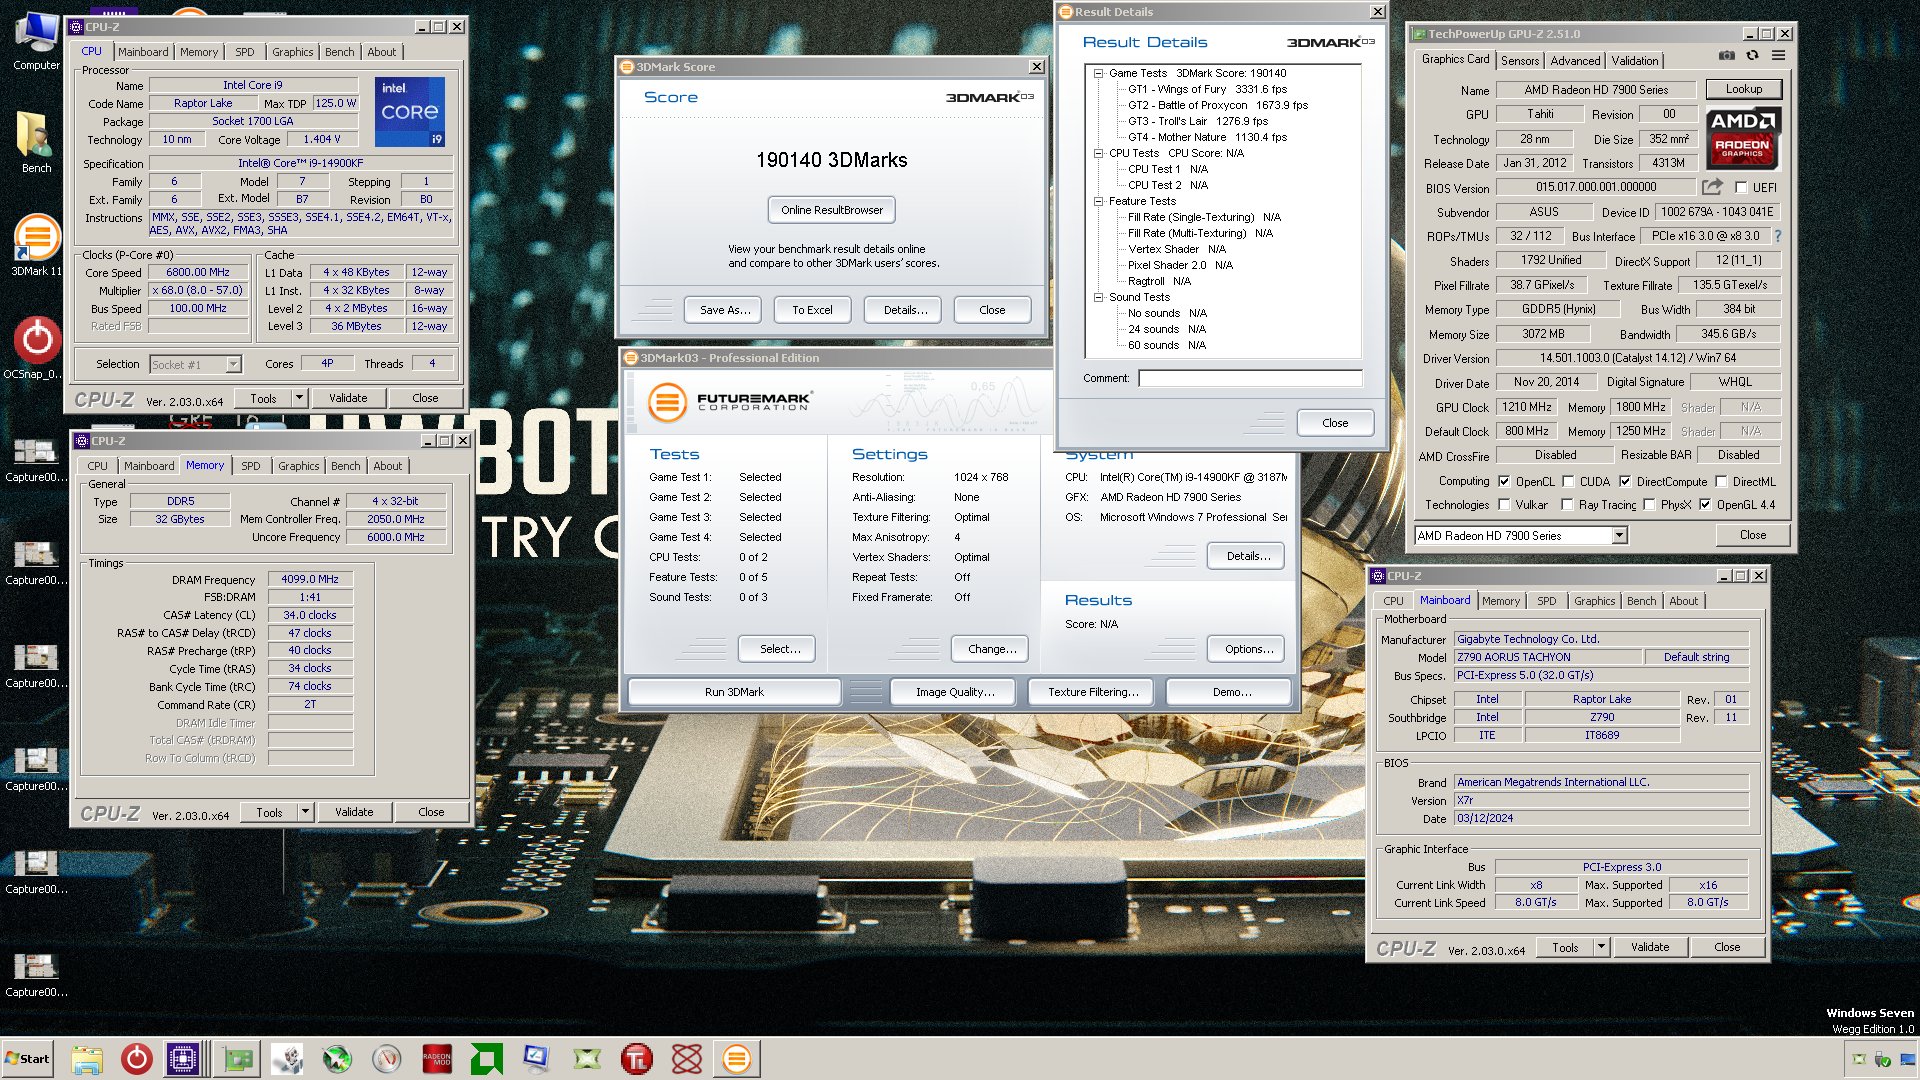The height and width of the screenshot is (1080, 1920).
Task: Toggle the PhysX checkbox in GPU-Z
Action: 1649,505
